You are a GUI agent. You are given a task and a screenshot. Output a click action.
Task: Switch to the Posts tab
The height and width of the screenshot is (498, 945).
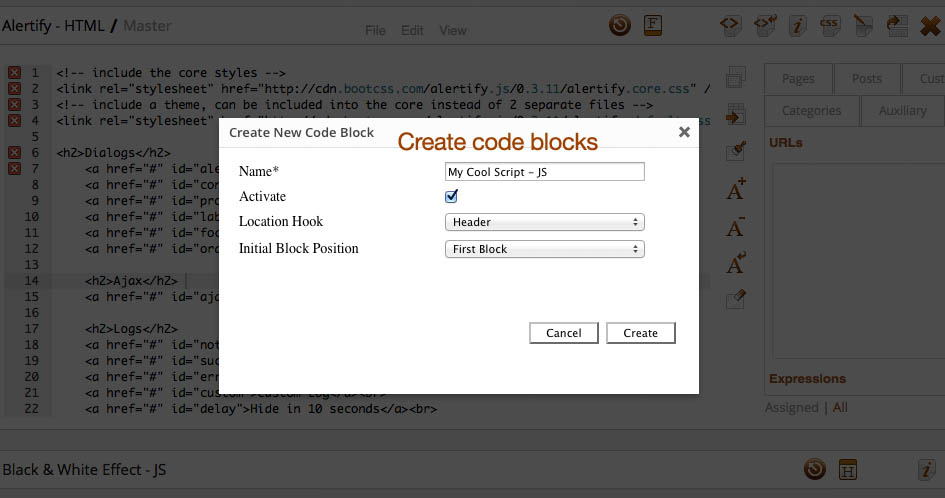867,79
